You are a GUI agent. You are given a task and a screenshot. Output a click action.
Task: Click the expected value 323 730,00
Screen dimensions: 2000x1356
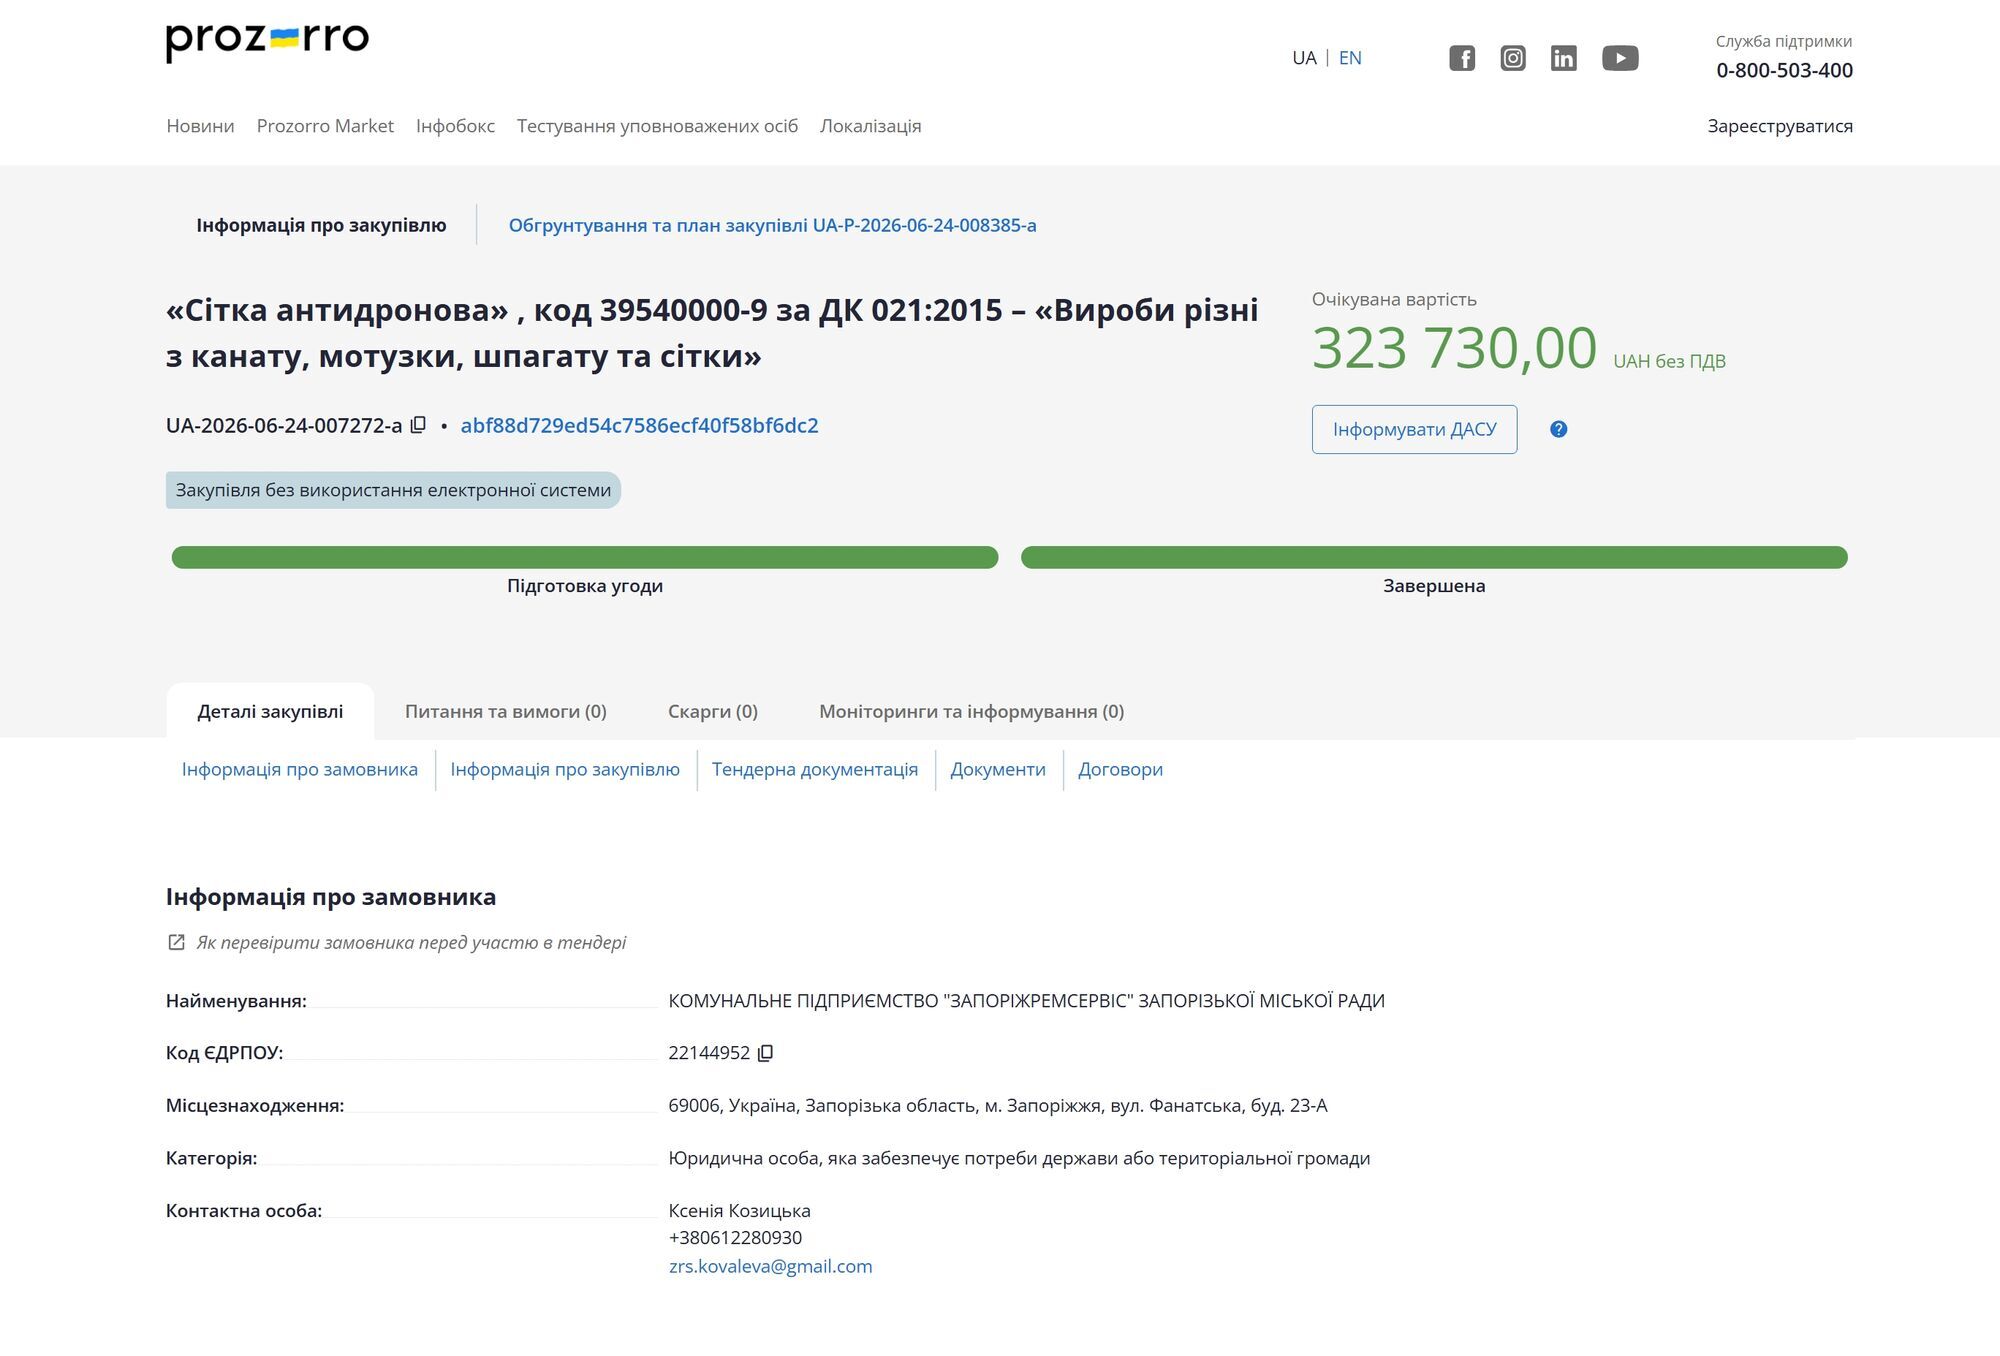click(1454, 348)
